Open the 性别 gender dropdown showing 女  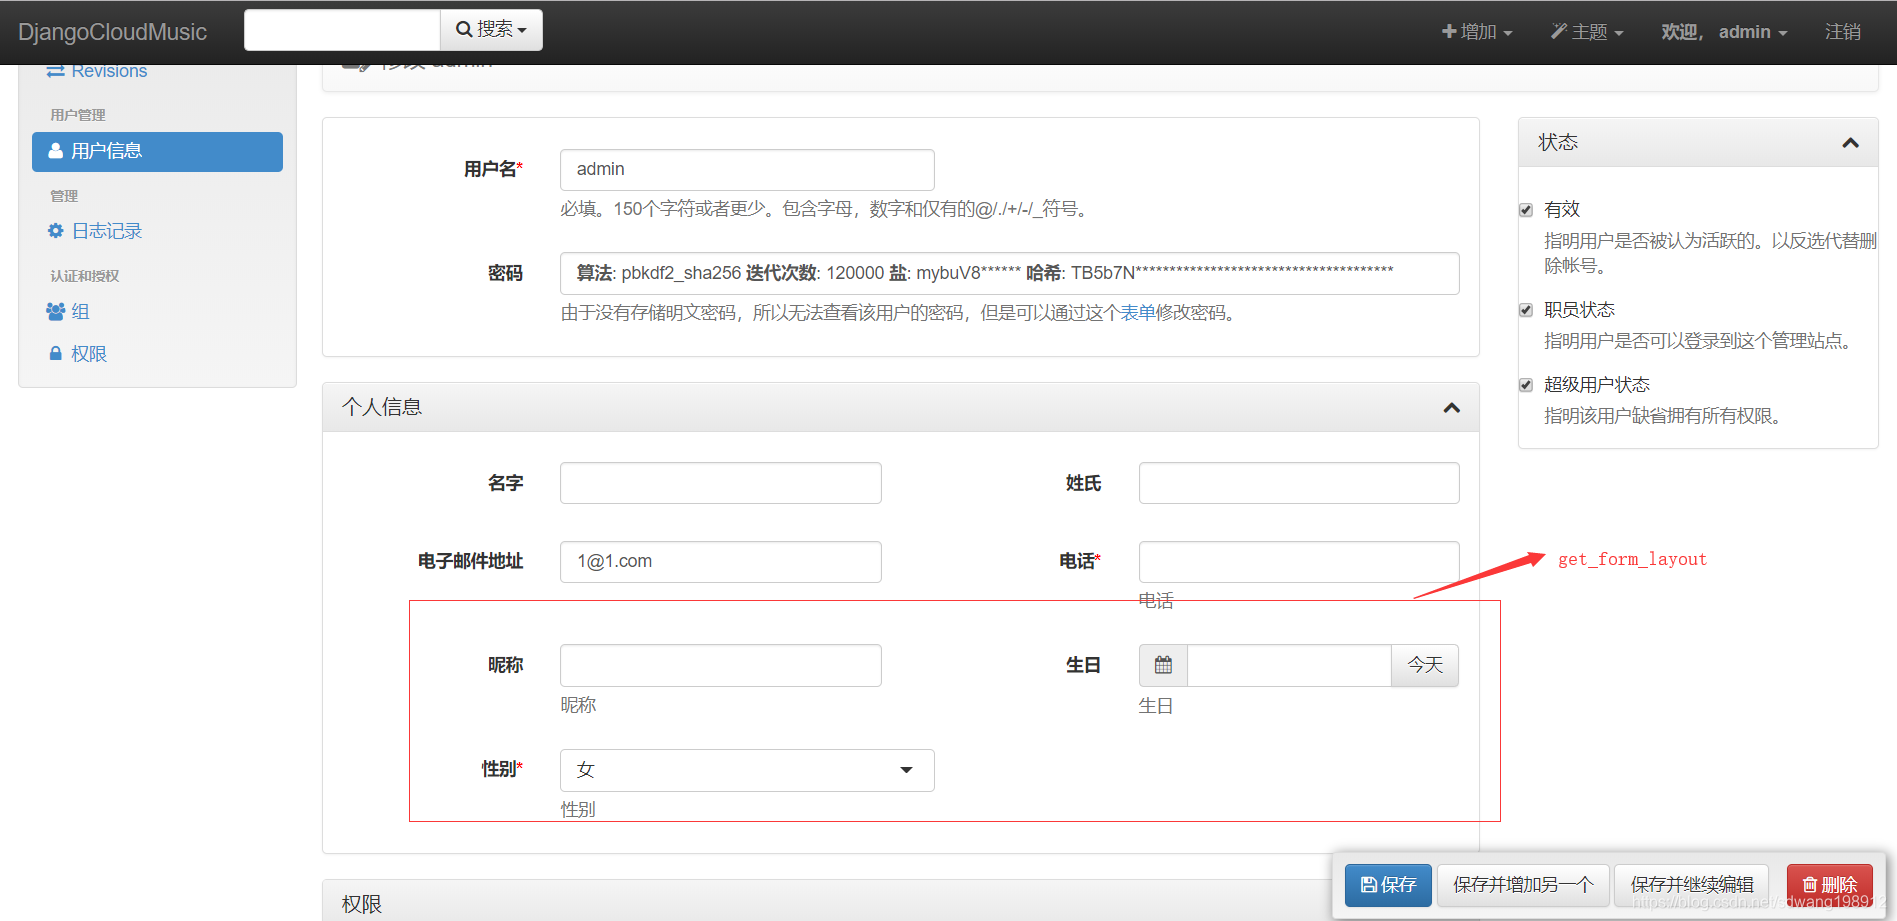point(747,770)
